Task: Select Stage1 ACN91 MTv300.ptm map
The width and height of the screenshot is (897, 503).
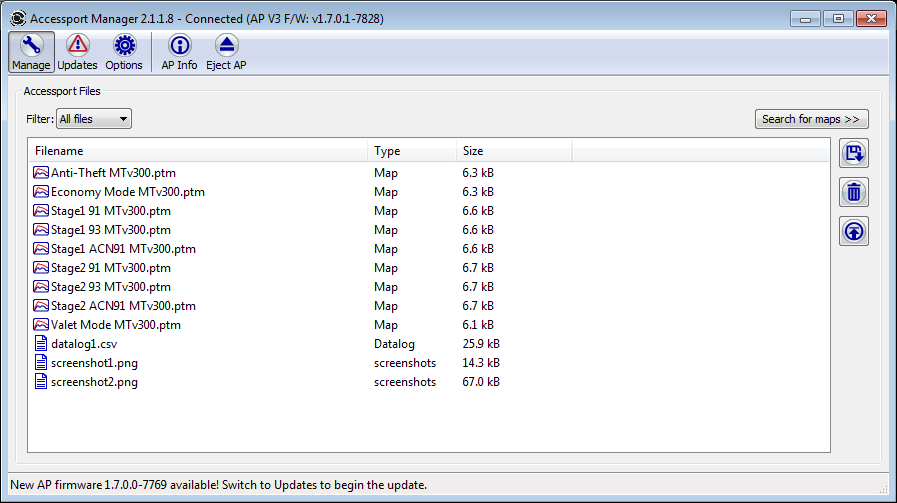Action: [x=124, y=249]
